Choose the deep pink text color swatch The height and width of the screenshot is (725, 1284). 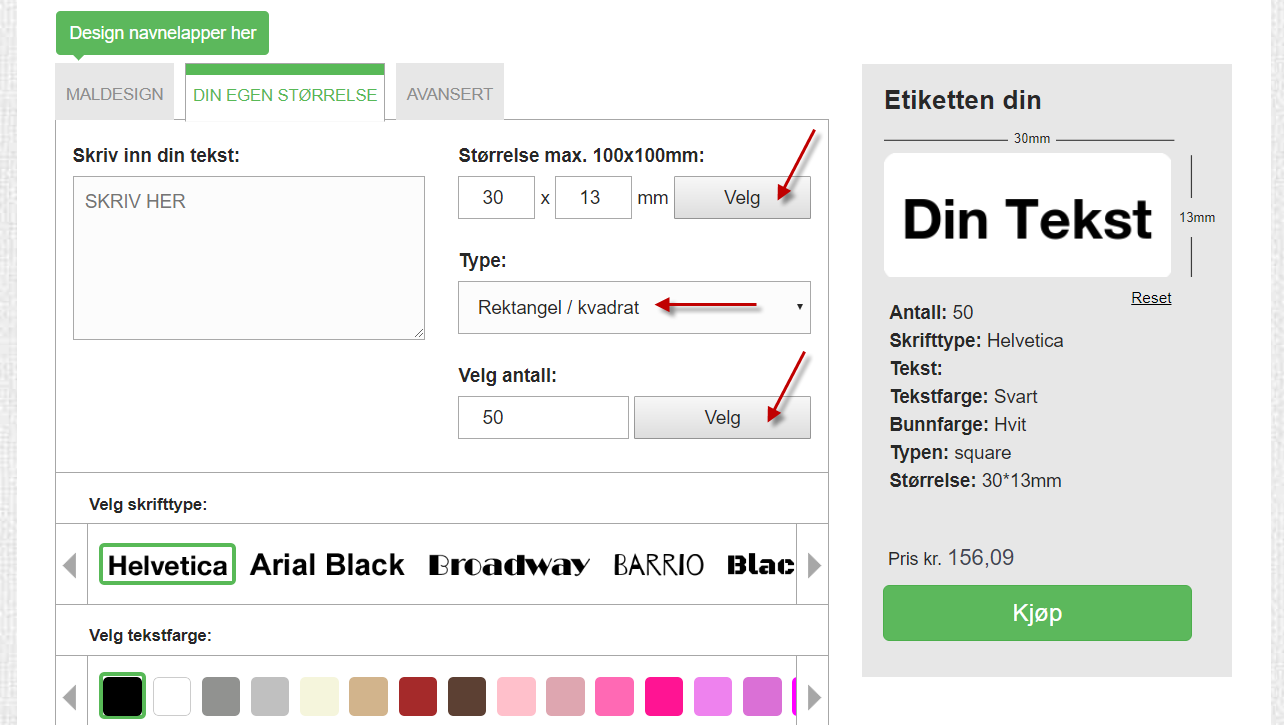tap(664, 696)
